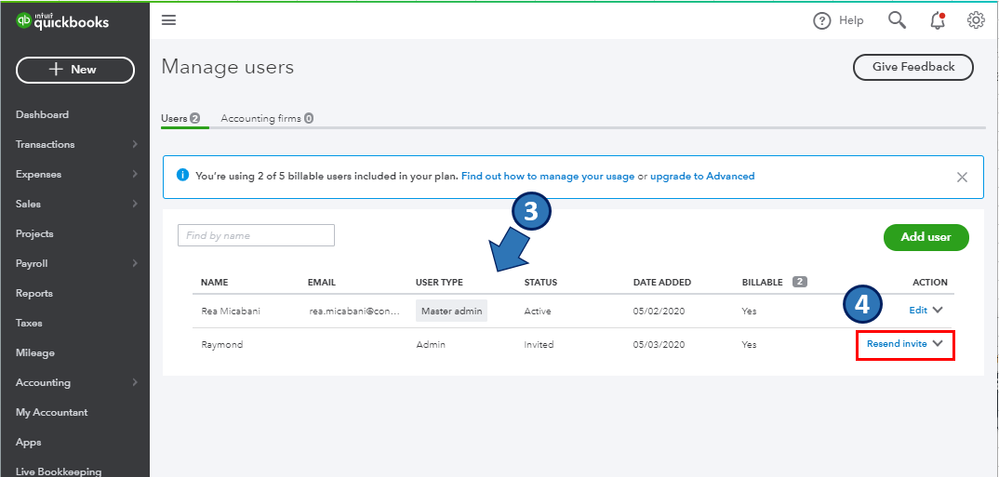
Task: Expand the Edit dropdown for Rea Micabani
Action: point(938,310)
